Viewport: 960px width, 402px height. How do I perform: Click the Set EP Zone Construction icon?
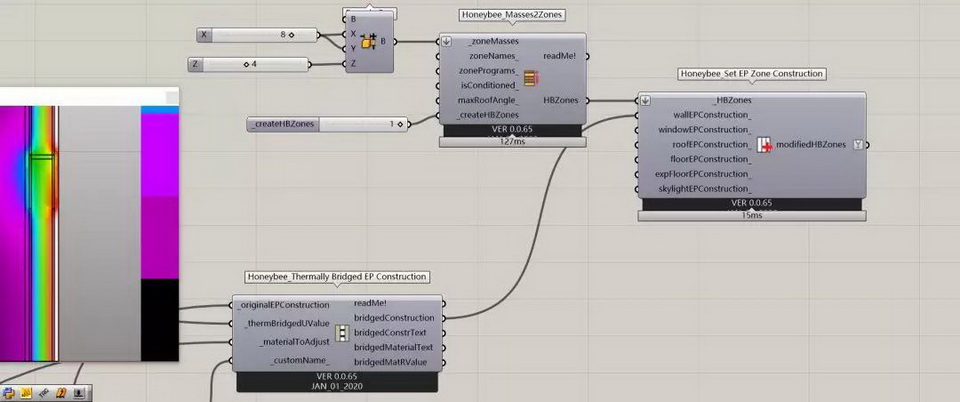[x=765, y=146]
